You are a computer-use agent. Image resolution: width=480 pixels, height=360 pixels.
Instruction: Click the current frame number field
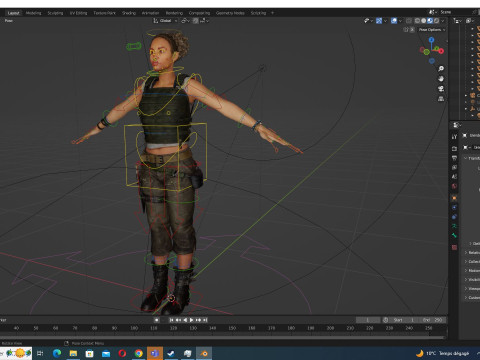pos(368,320)
